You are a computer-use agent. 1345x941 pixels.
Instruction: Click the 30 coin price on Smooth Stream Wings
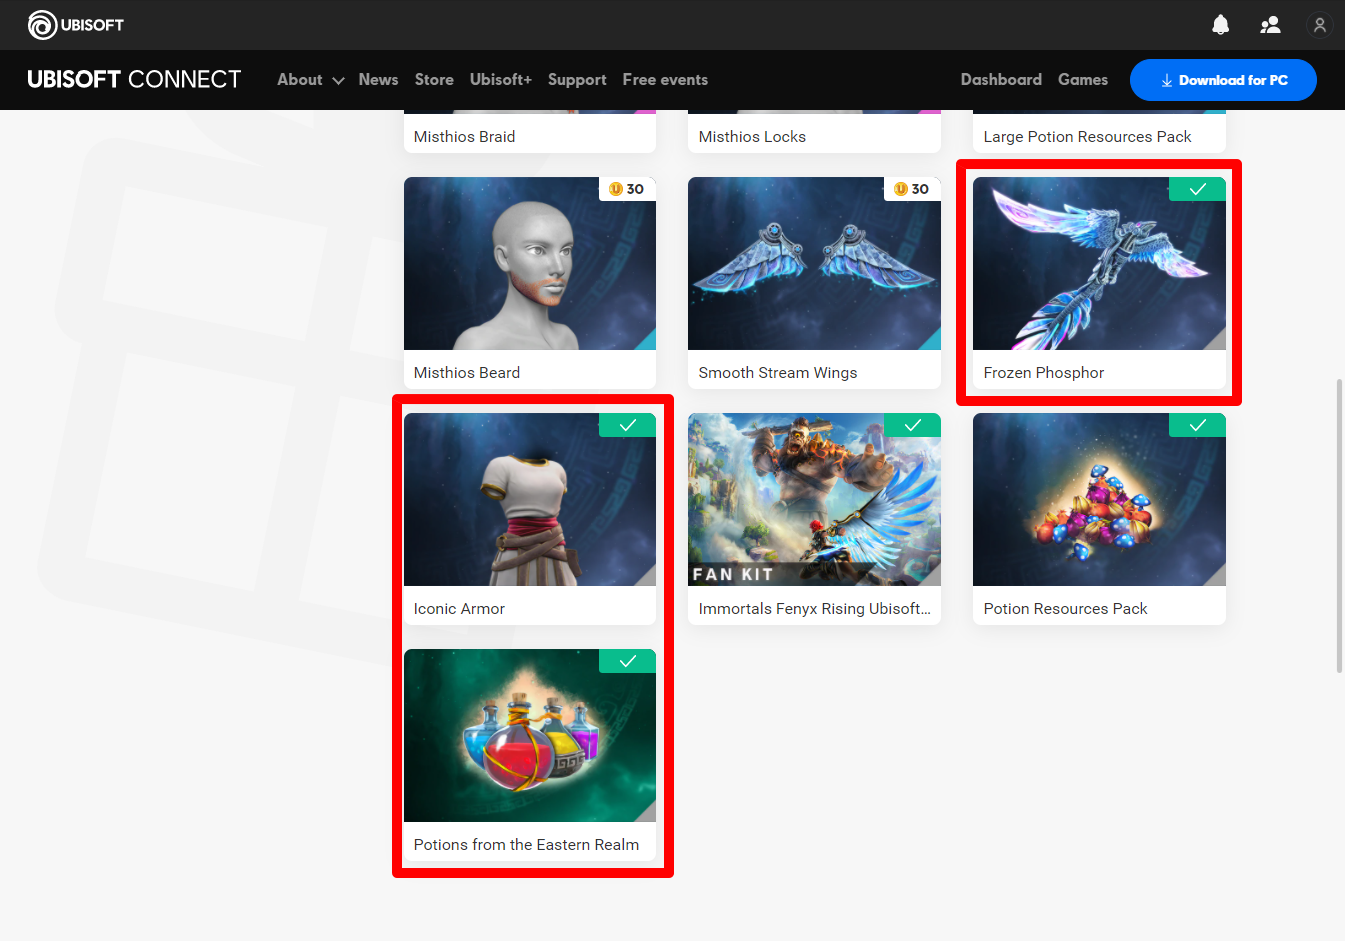[912, 189]
